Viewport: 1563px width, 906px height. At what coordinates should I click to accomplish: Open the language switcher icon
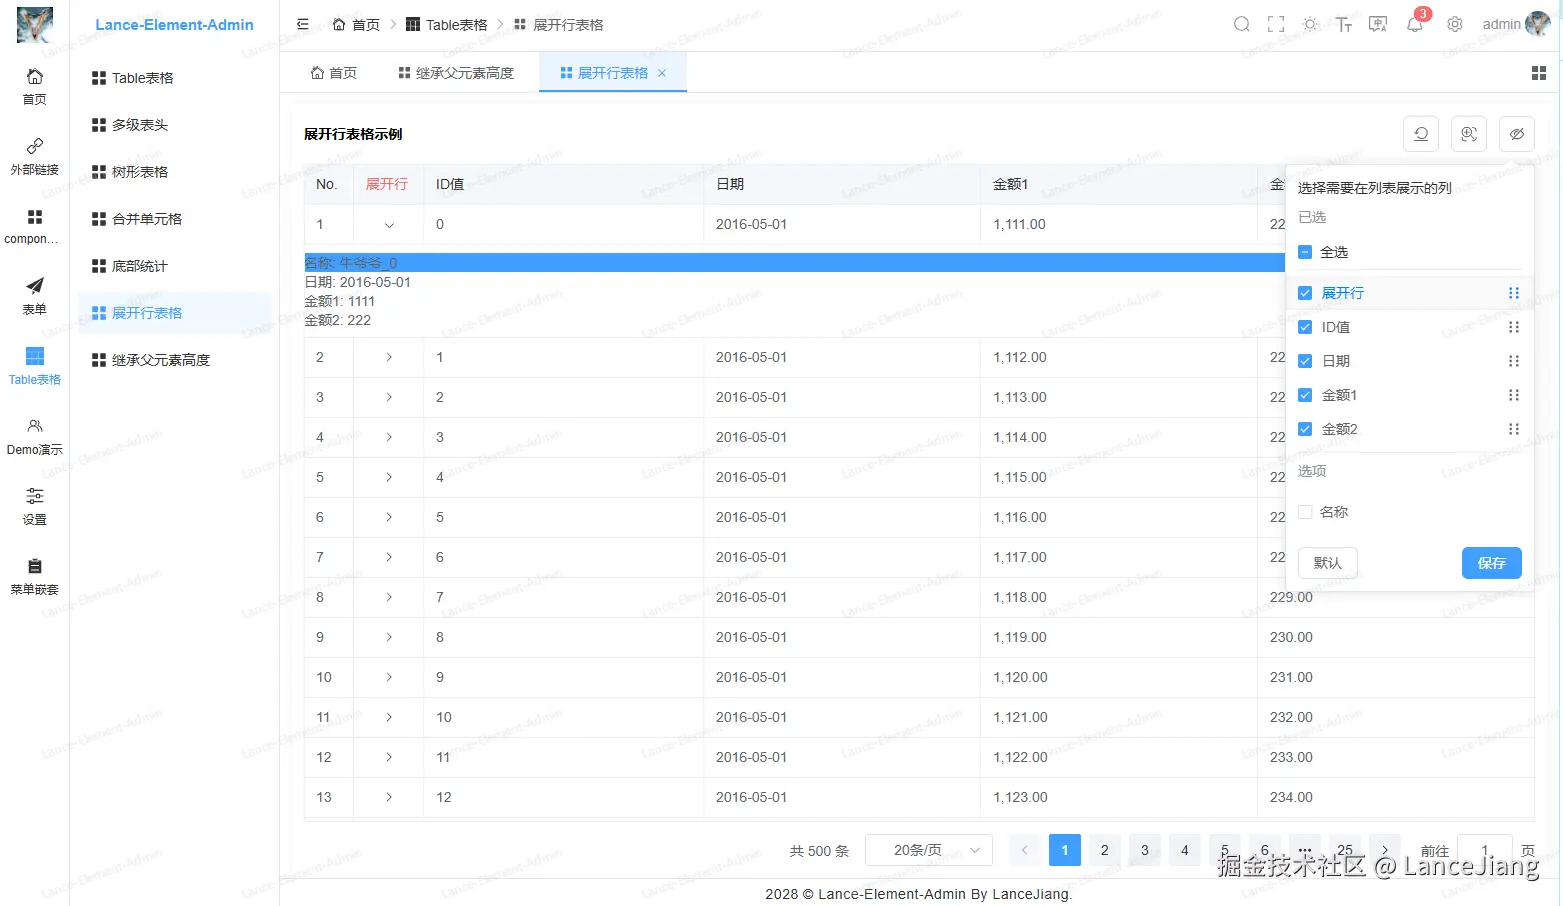point(1377,23)
